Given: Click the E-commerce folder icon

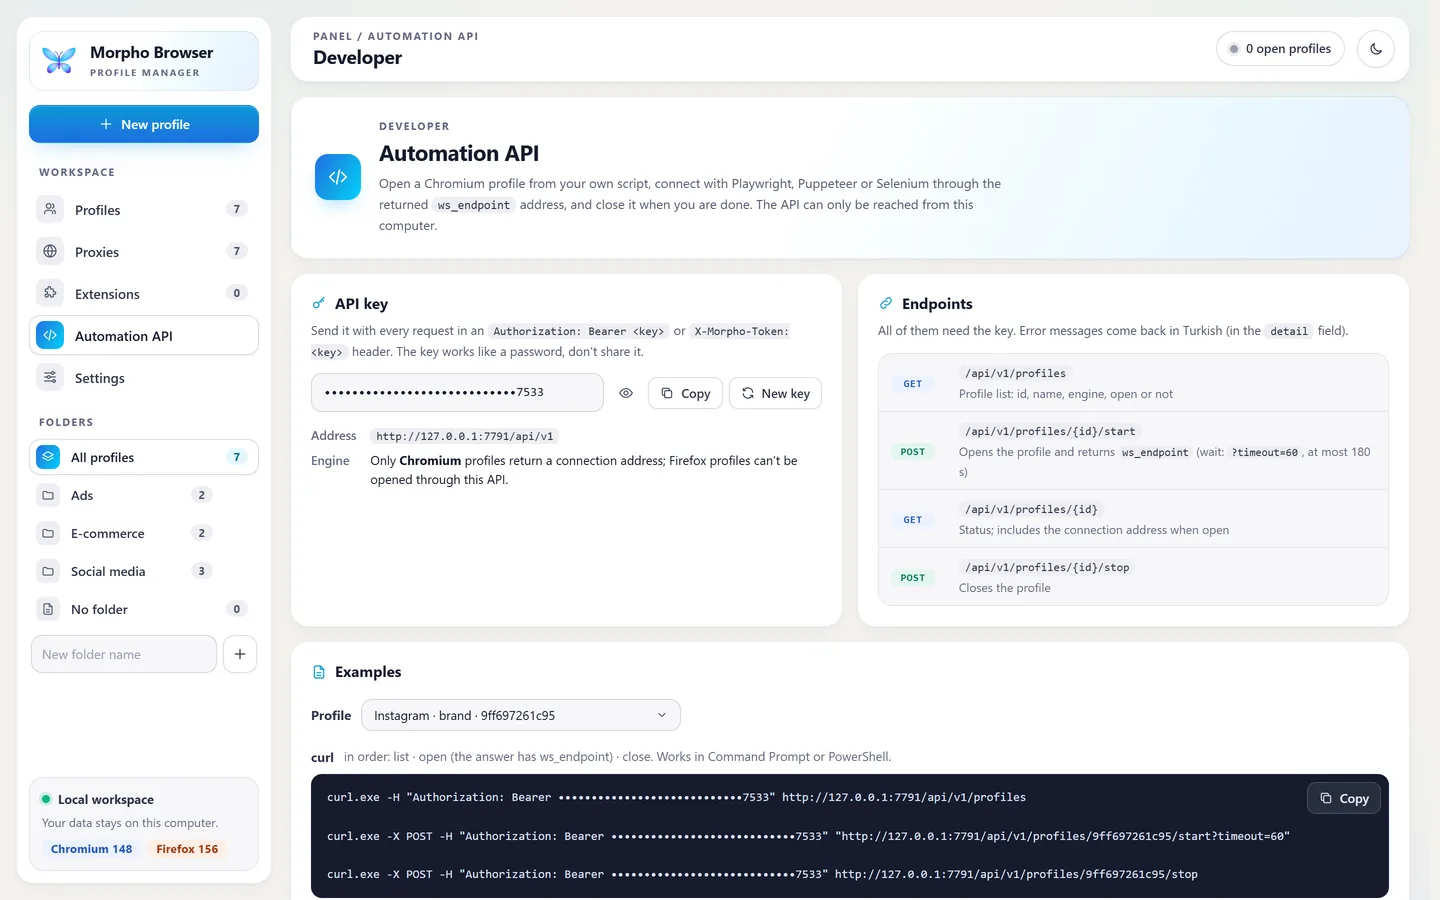Looking at the screenshot, I should click(x=48, y=533).
